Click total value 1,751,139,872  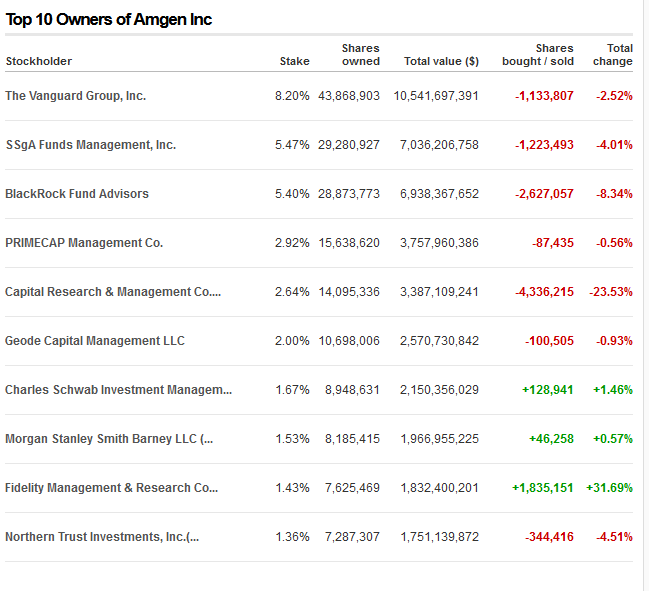[x=440, y=537]
